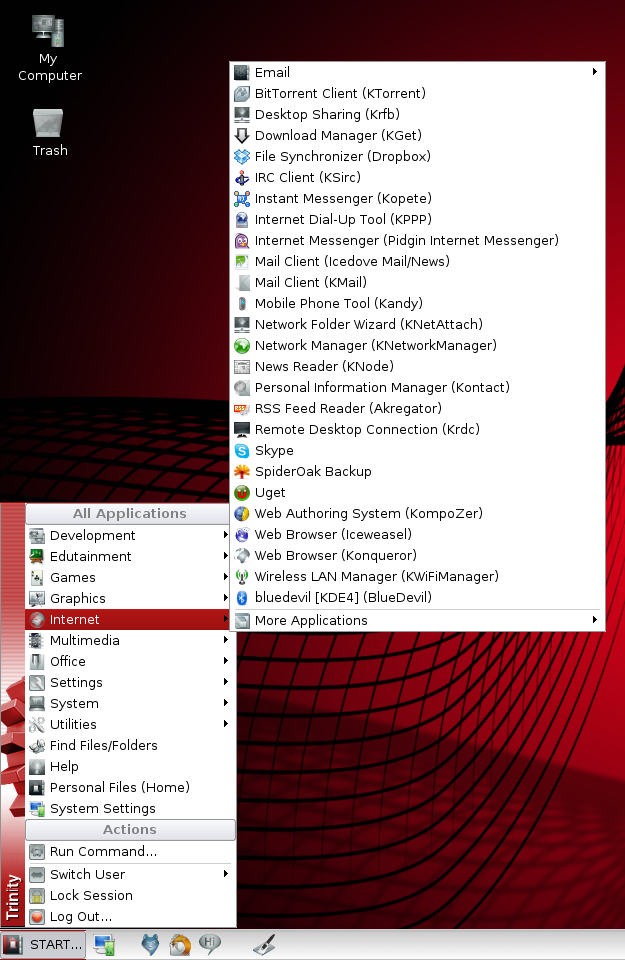The height and width of the screenshot is (960, 625).
Task: Open System Settings entry
Action: tap(130, 808)
